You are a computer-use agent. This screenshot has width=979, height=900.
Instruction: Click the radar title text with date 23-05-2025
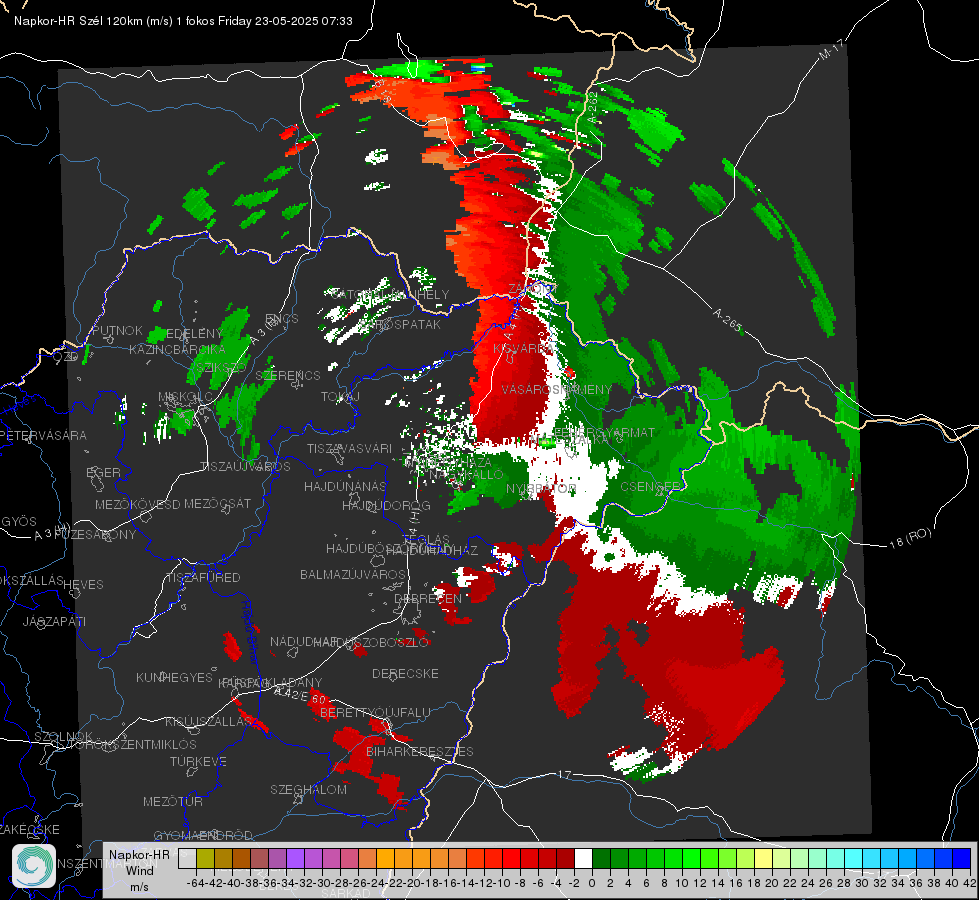click(x=183, y=21)
